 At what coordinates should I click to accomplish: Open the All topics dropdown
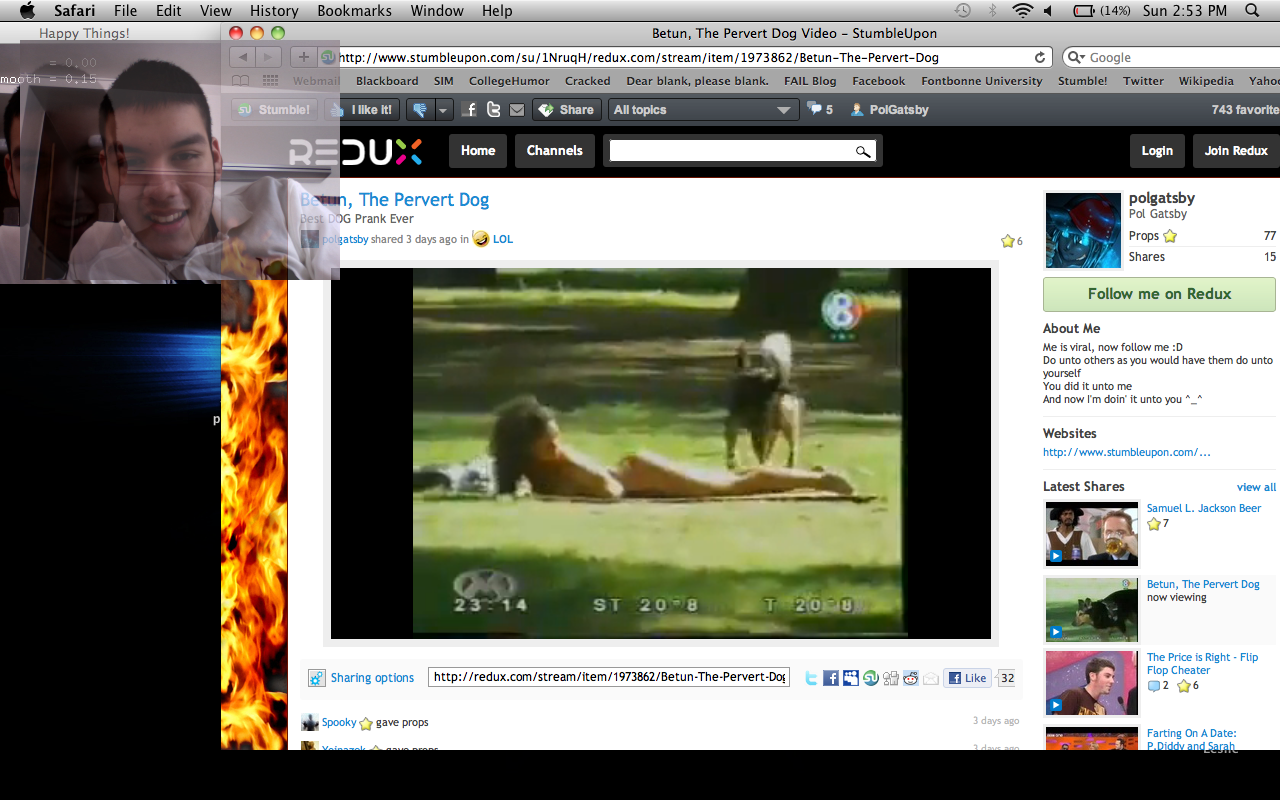click(x=702, y=110)
